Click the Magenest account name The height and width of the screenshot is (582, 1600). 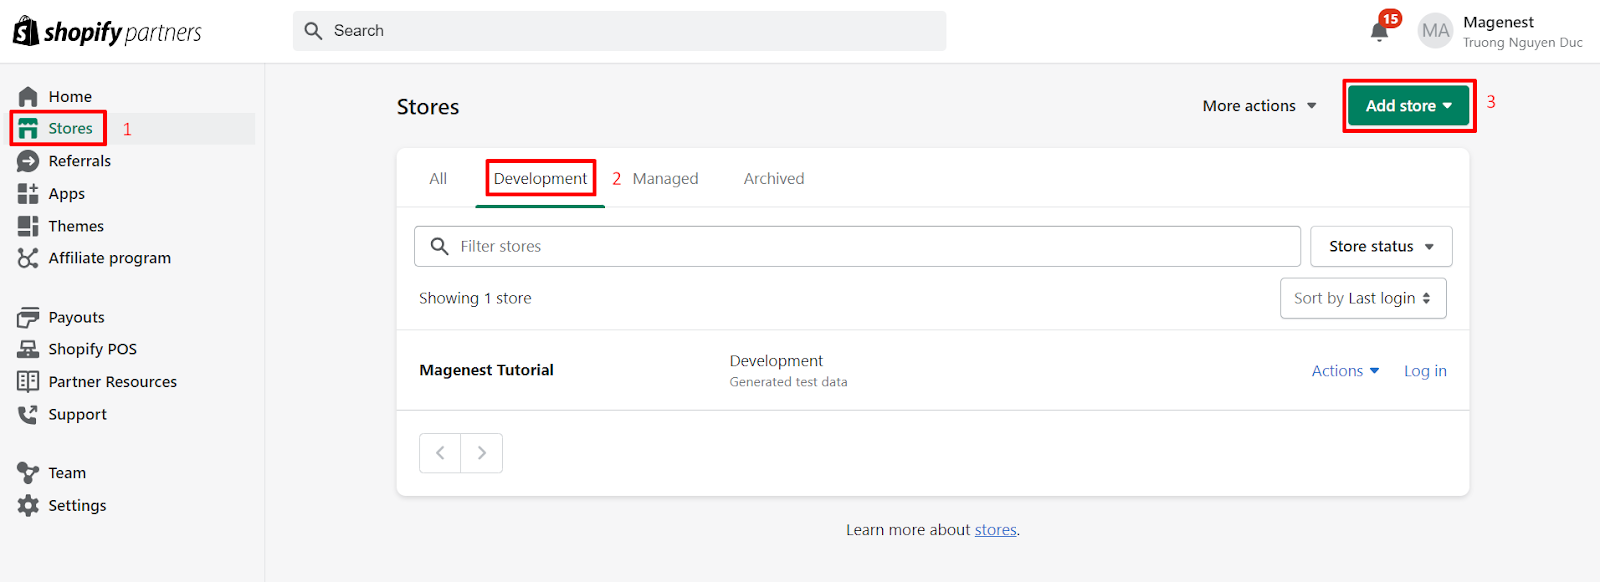pyautogui.click(x=1498, y=22)
